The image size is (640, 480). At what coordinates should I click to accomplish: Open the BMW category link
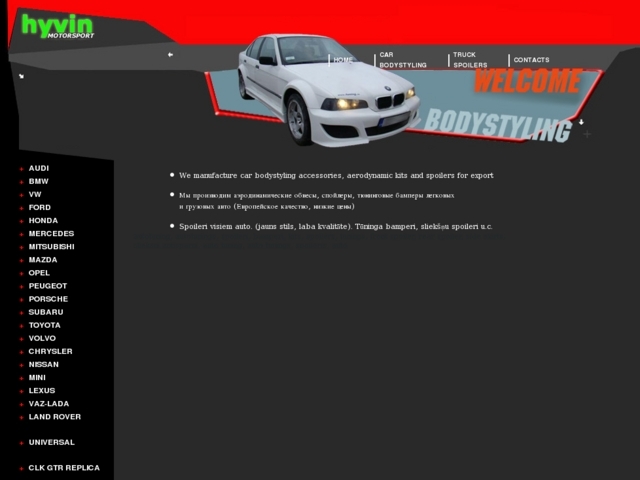[x=38, y=181]
